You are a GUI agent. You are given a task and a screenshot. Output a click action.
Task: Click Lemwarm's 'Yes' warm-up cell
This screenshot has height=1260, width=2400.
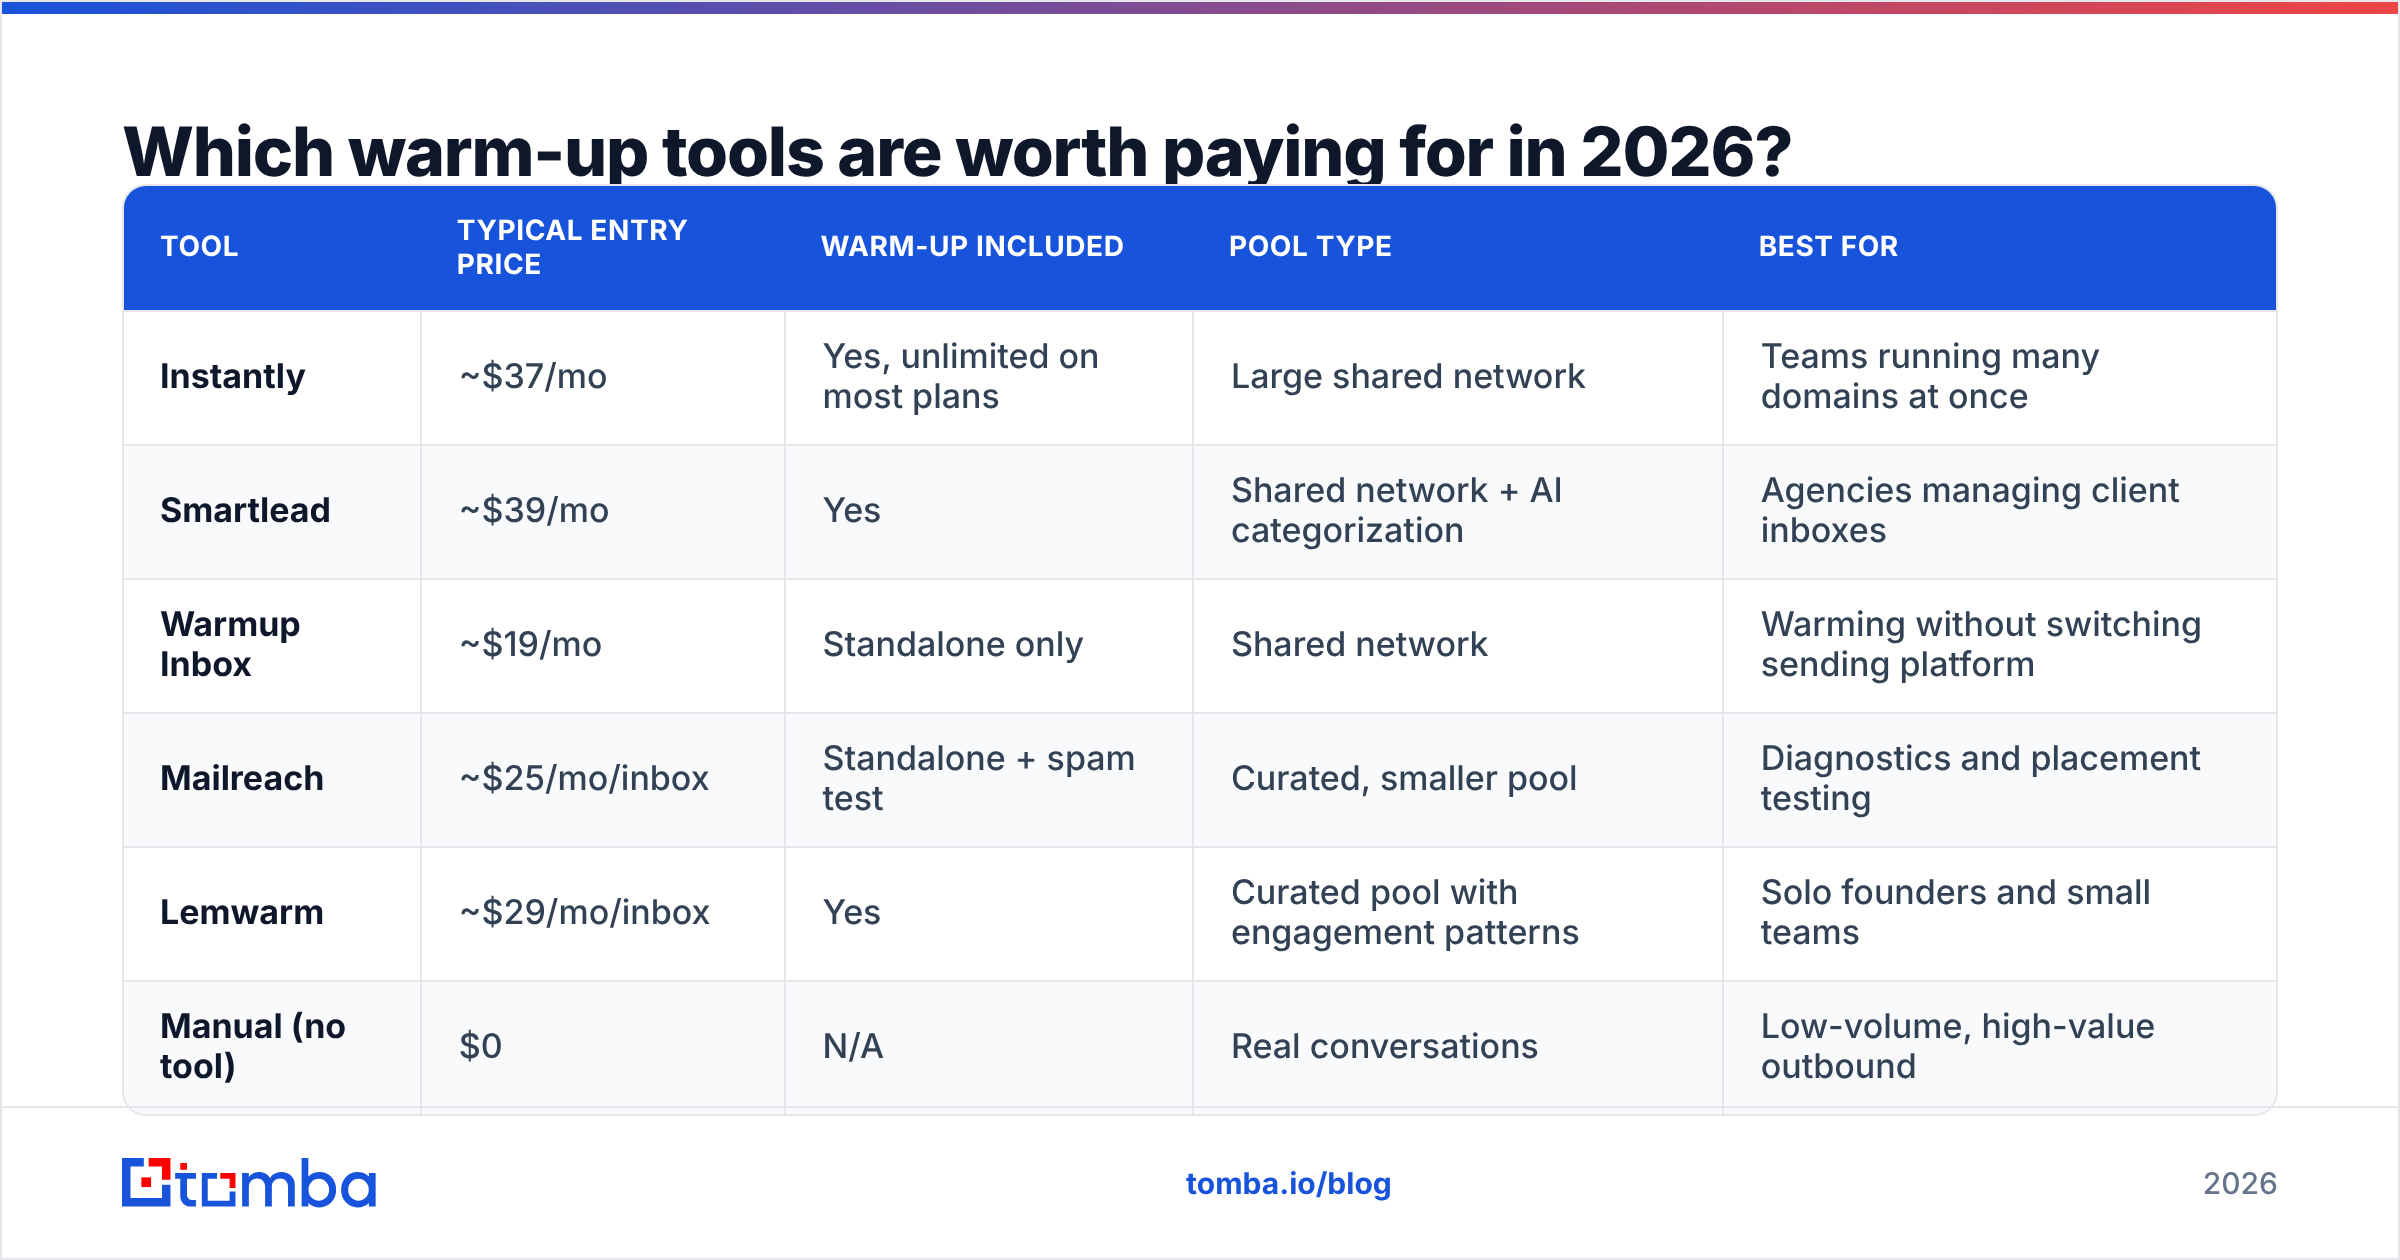point(989,913)
